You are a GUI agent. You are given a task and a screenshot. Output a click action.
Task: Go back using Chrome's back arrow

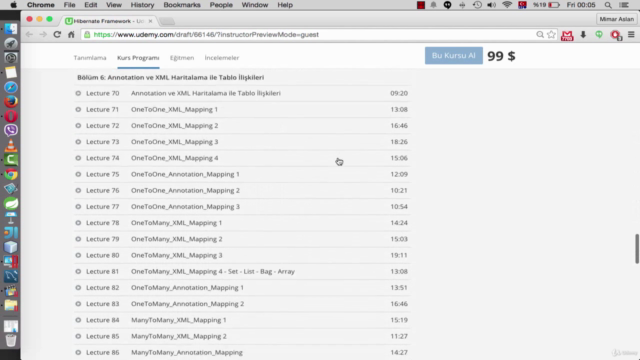click(29, 35)
